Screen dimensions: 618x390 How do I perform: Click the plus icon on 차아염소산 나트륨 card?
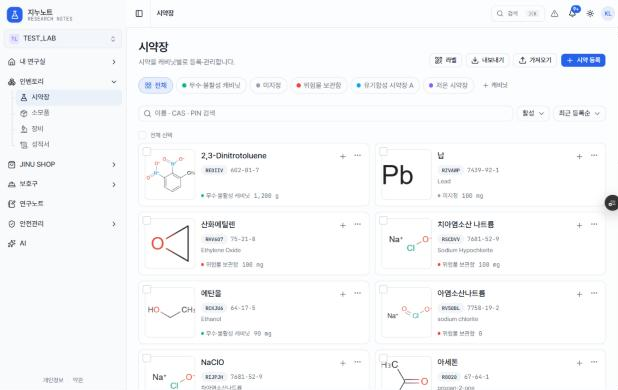[x=579, y=225]
